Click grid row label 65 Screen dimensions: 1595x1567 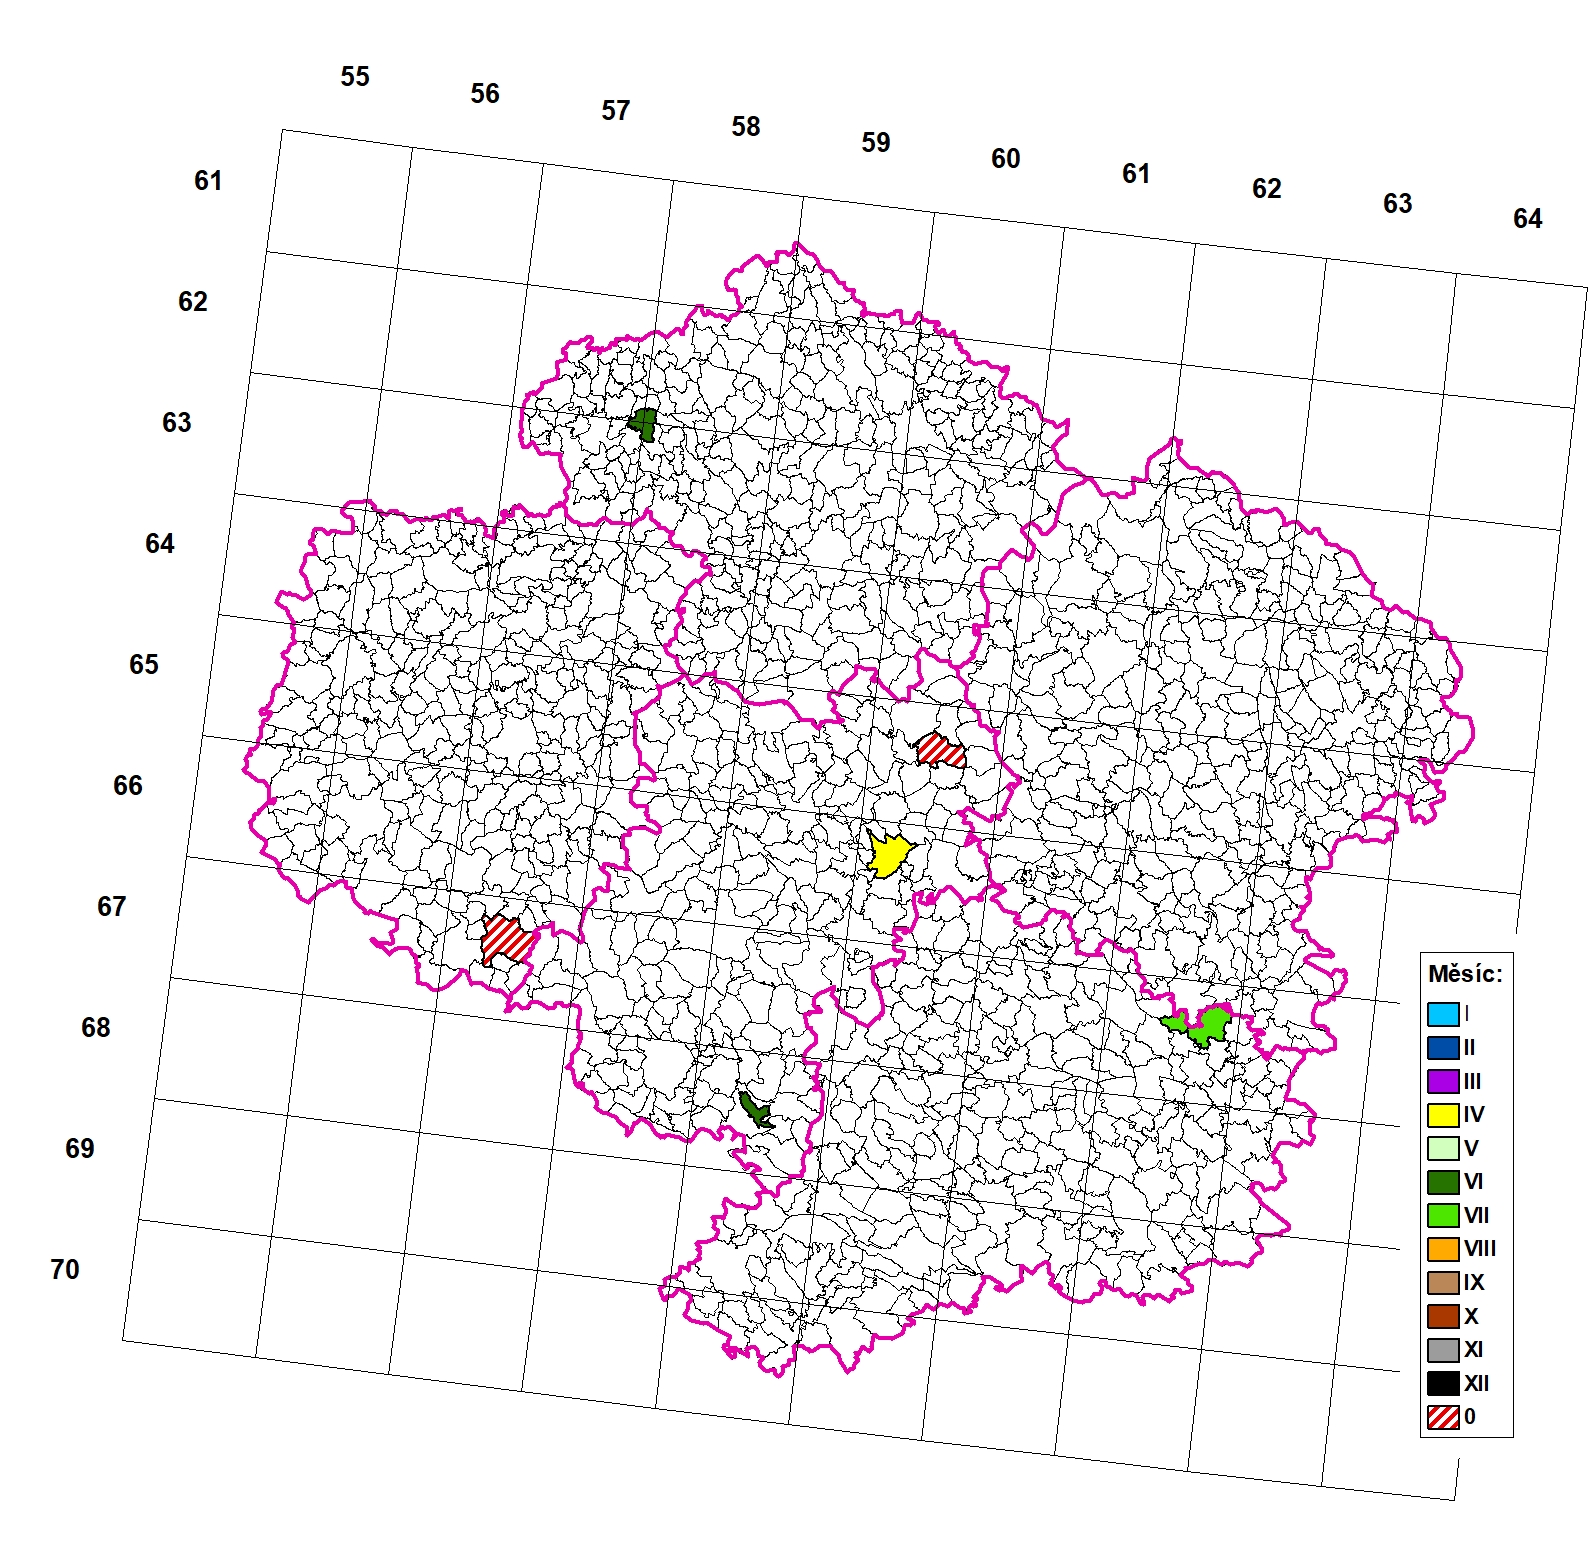point(144,664)
